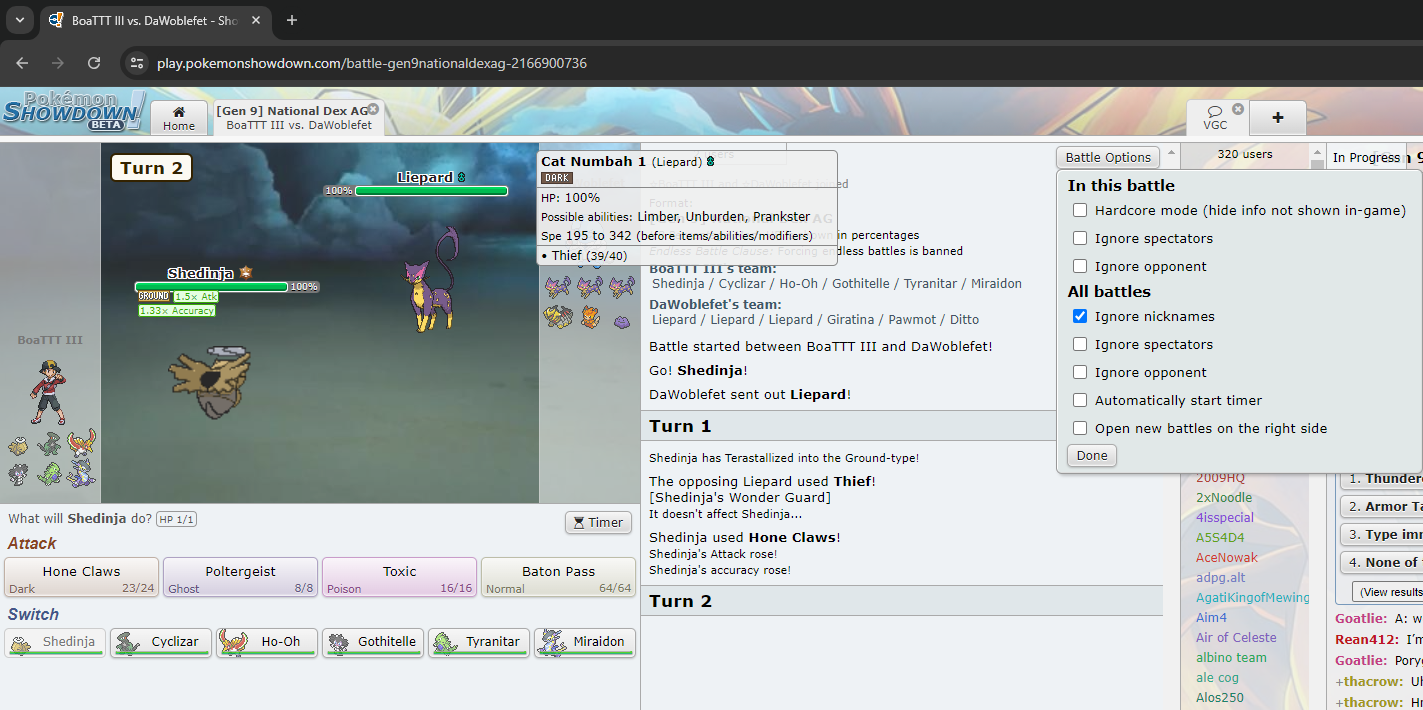Viewport: 1423px width, 710px height.
Task: Check Ignore opponent under All battles
Action: [1080, 372]
